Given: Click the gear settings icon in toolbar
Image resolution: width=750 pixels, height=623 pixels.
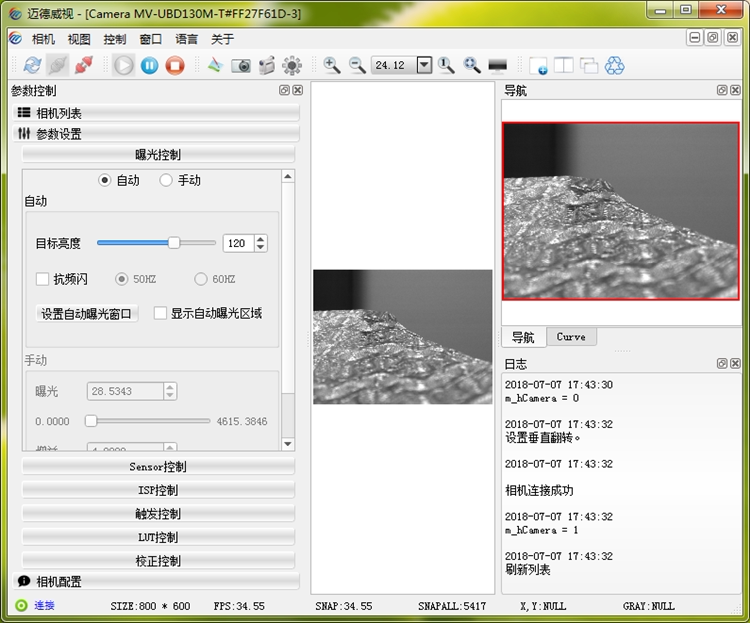Looking at the screenshot, I should tap(292, 66).
